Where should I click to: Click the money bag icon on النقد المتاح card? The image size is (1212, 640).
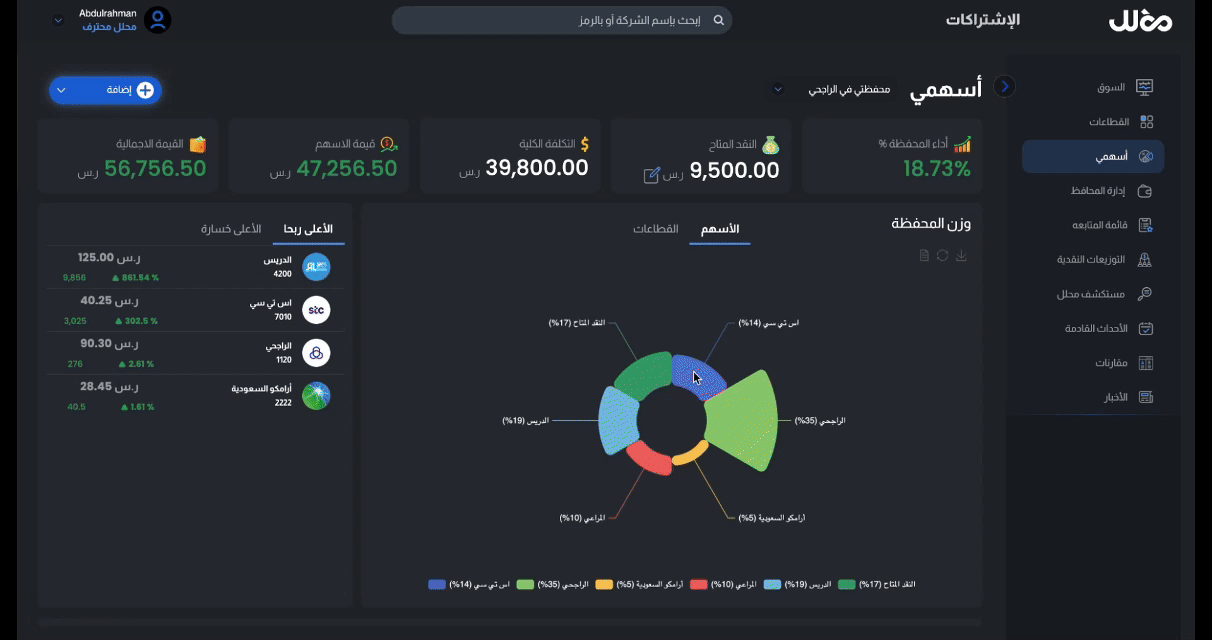click(x=770, y=145)
